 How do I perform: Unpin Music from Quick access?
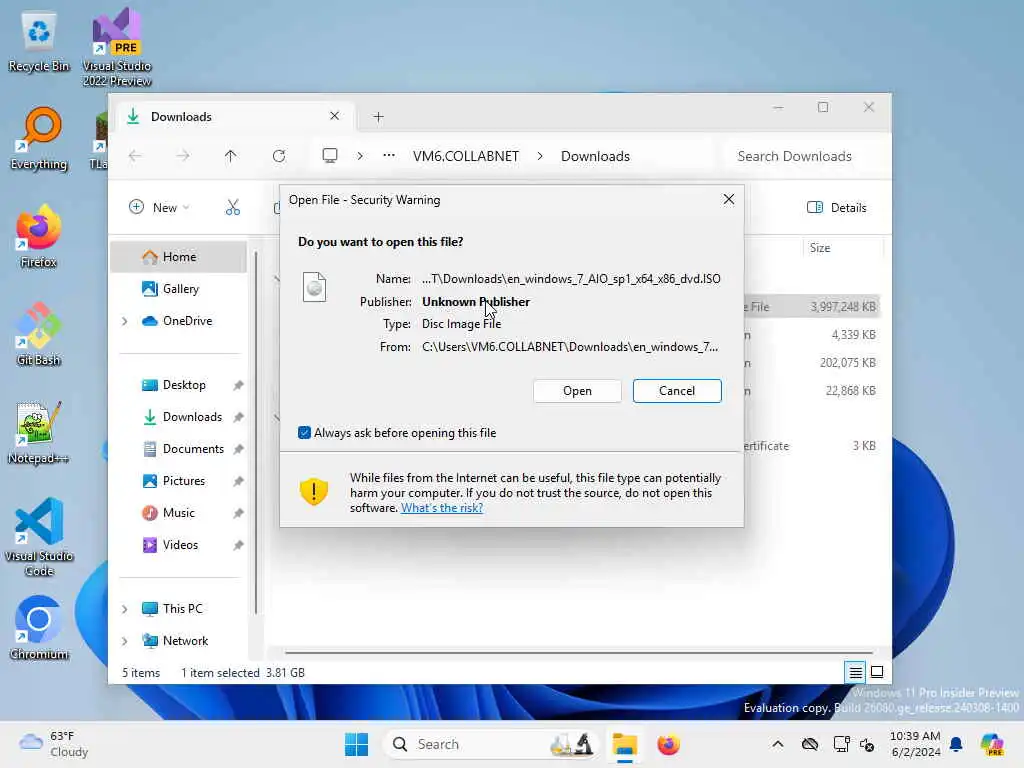click(x=238, y=513)
